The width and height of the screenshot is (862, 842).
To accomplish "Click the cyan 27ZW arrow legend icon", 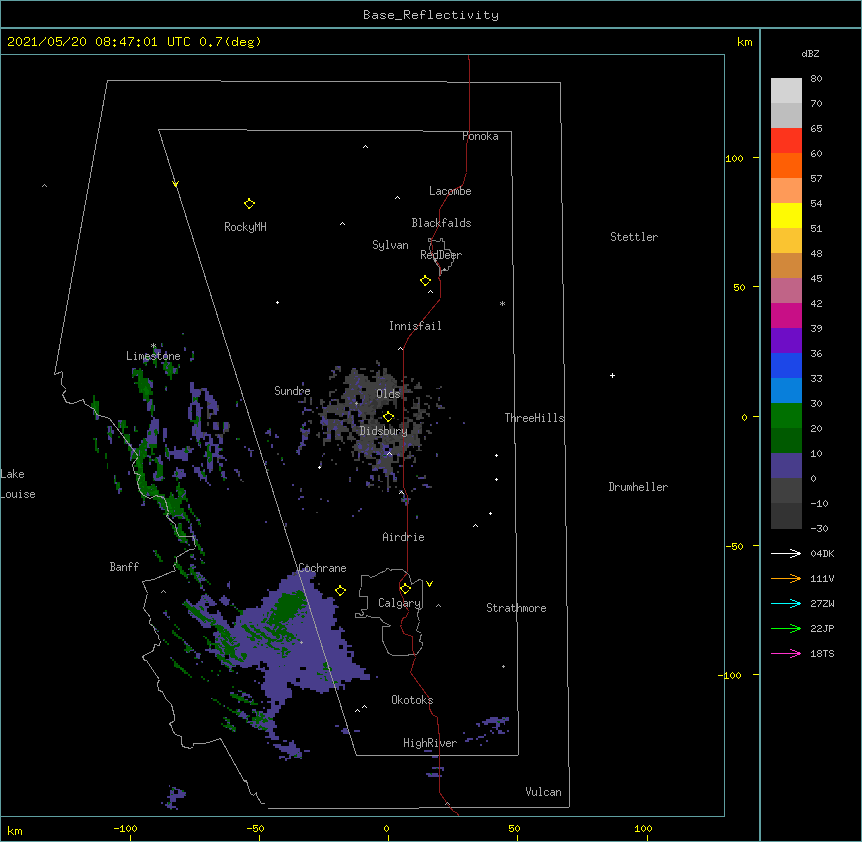I will point(786,603).
